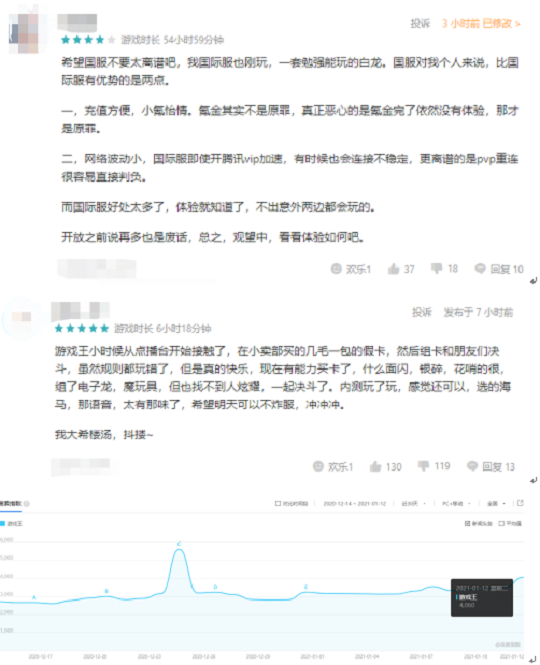Click the 游戏王 blue legend swatch
Screen dimensions: 540x665
pos(2,523)
